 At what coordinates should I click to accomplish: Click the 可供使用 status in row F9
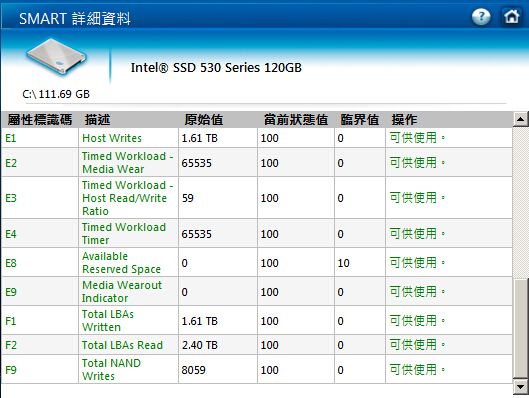pos(417,370)
